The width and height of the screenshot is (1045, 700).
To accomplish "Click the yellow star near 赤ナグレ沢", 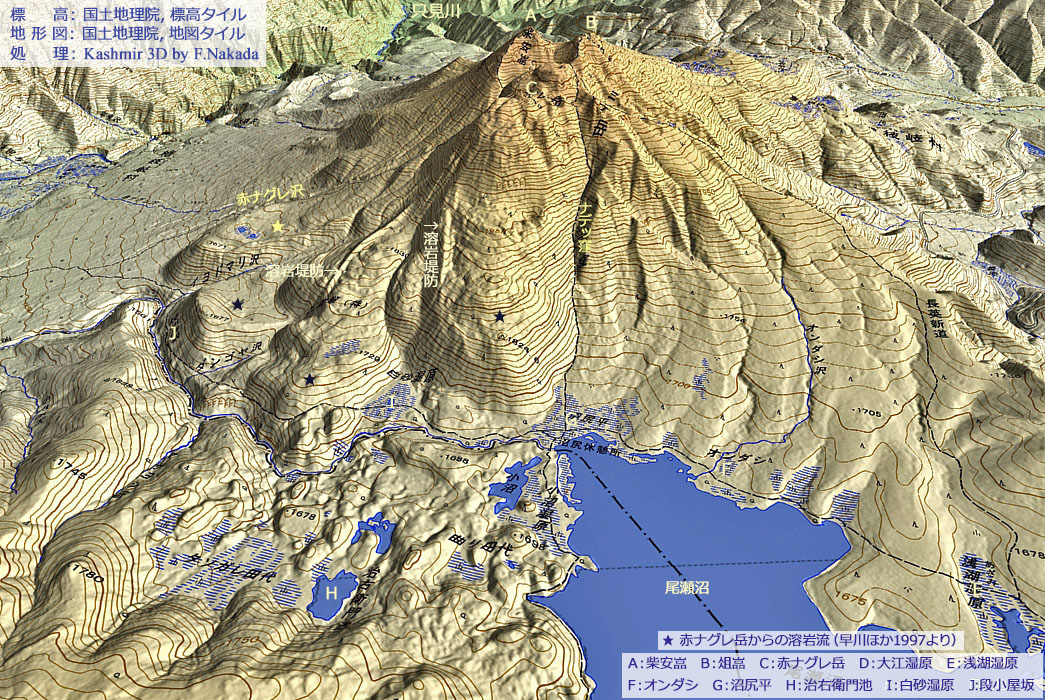I will click(278, 228).
